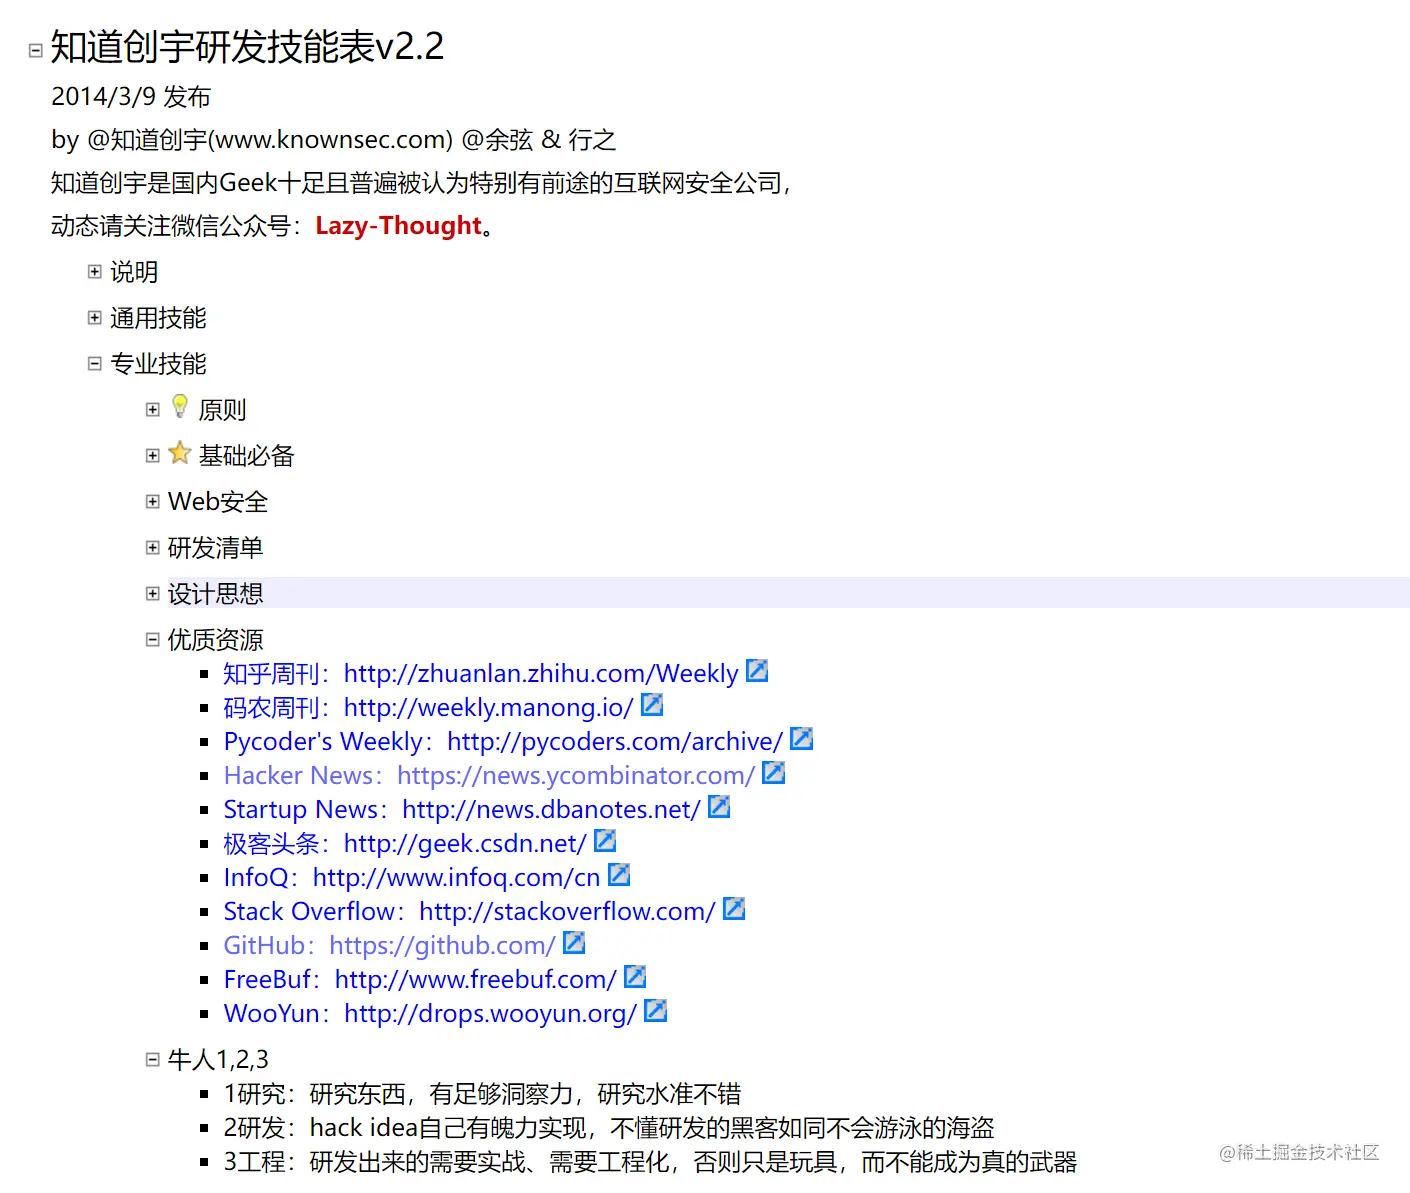Screen dimensions: 1410x1193
Task: Click the lightbulb icon beside 原则
Action: pos(180,406)
